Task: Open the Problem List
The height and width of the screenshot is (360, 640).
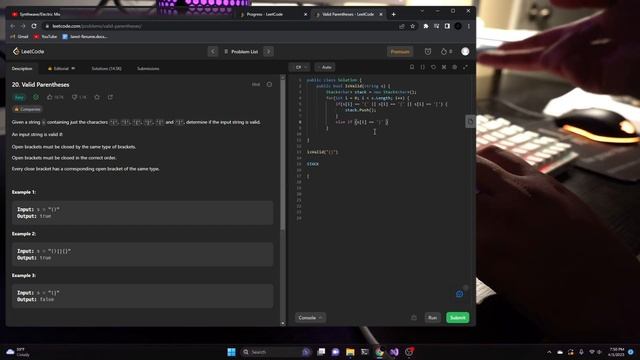Action: coord(241,51)
